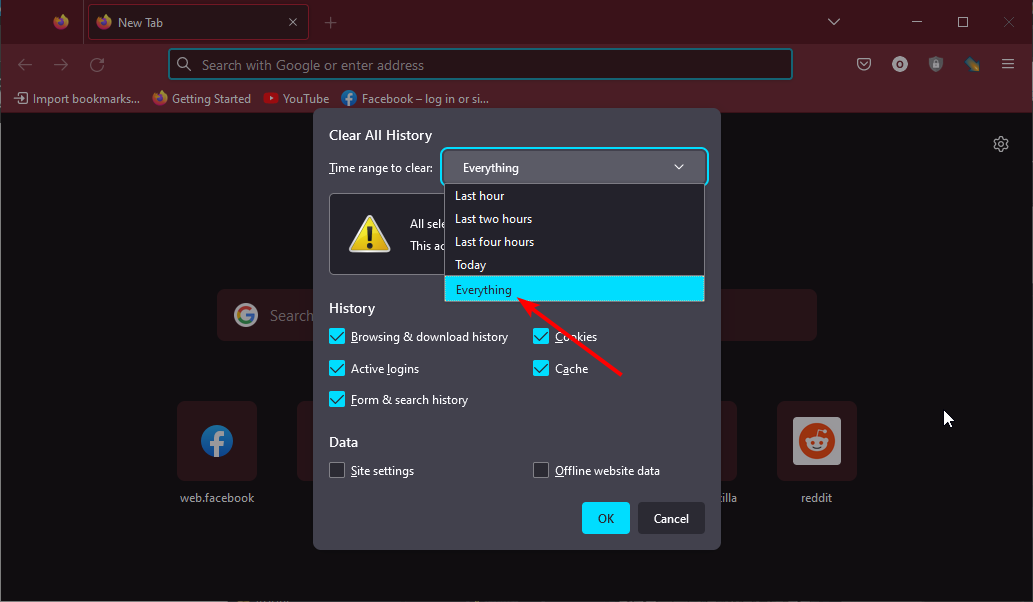Open Import bookmarks bookmark

click(x=77, y=99)
